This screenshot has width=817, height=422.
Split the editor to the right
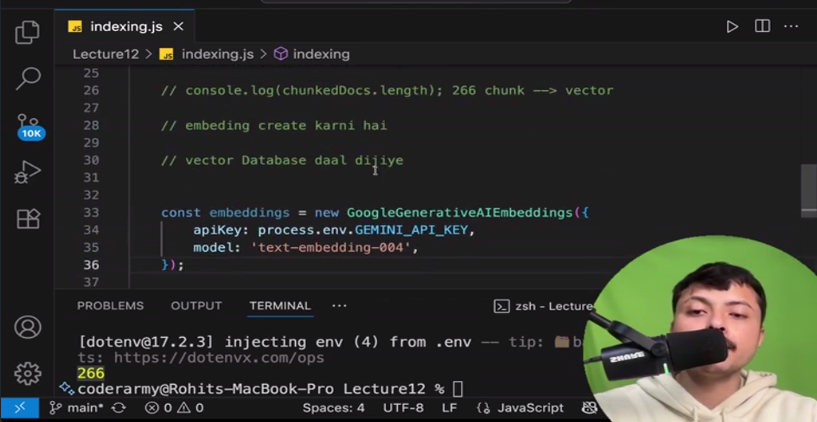(x=762, y=26)
